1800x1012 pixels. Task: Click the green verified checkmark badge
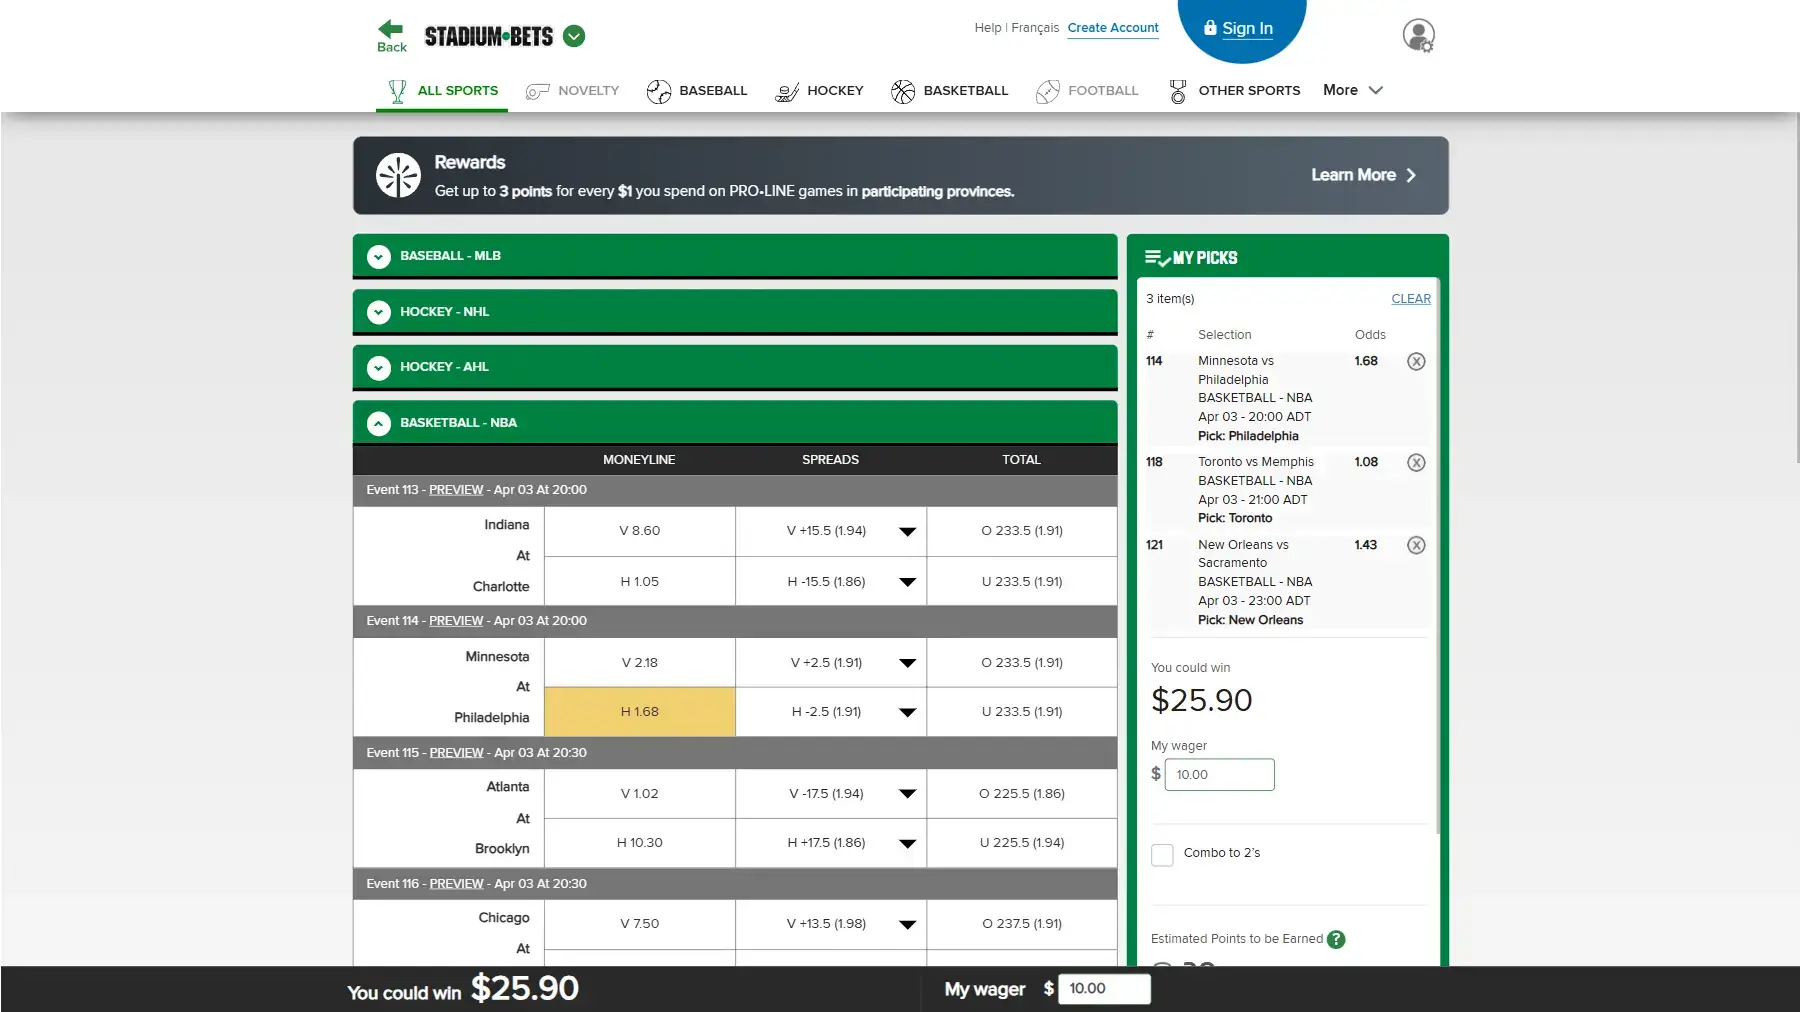tap(574, 36)
